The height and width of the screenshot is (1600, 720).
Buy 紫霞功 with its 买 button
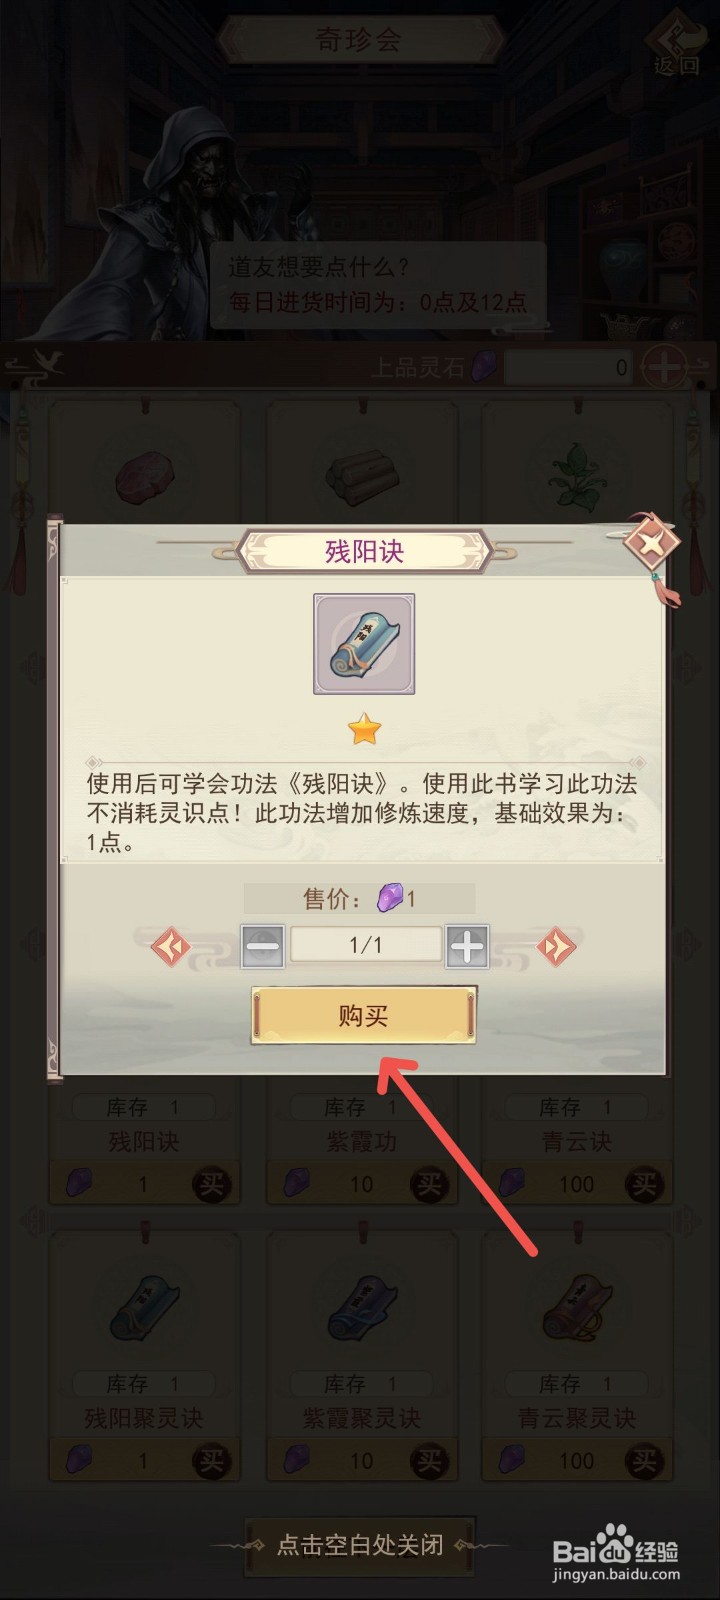429,1185
